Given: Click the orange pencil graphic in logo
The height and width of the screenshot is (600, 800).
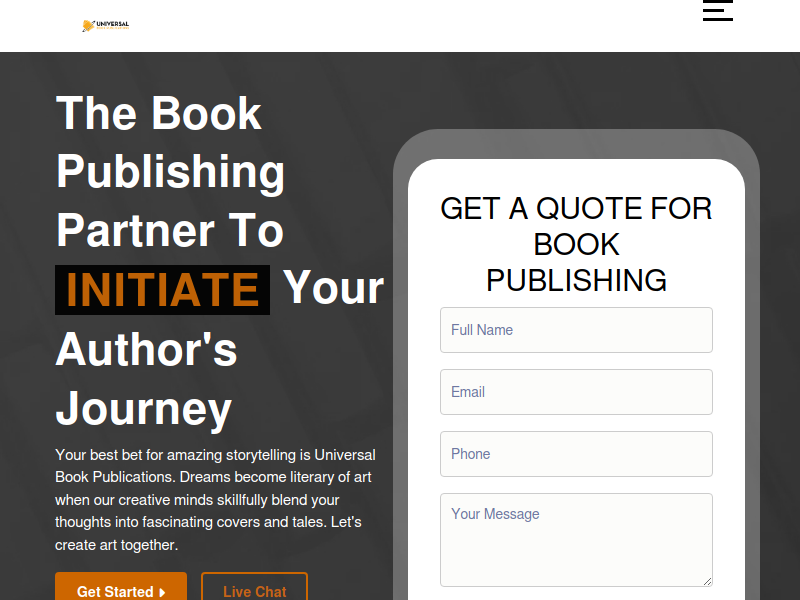Looking at the screenshot, I should 88,26.
